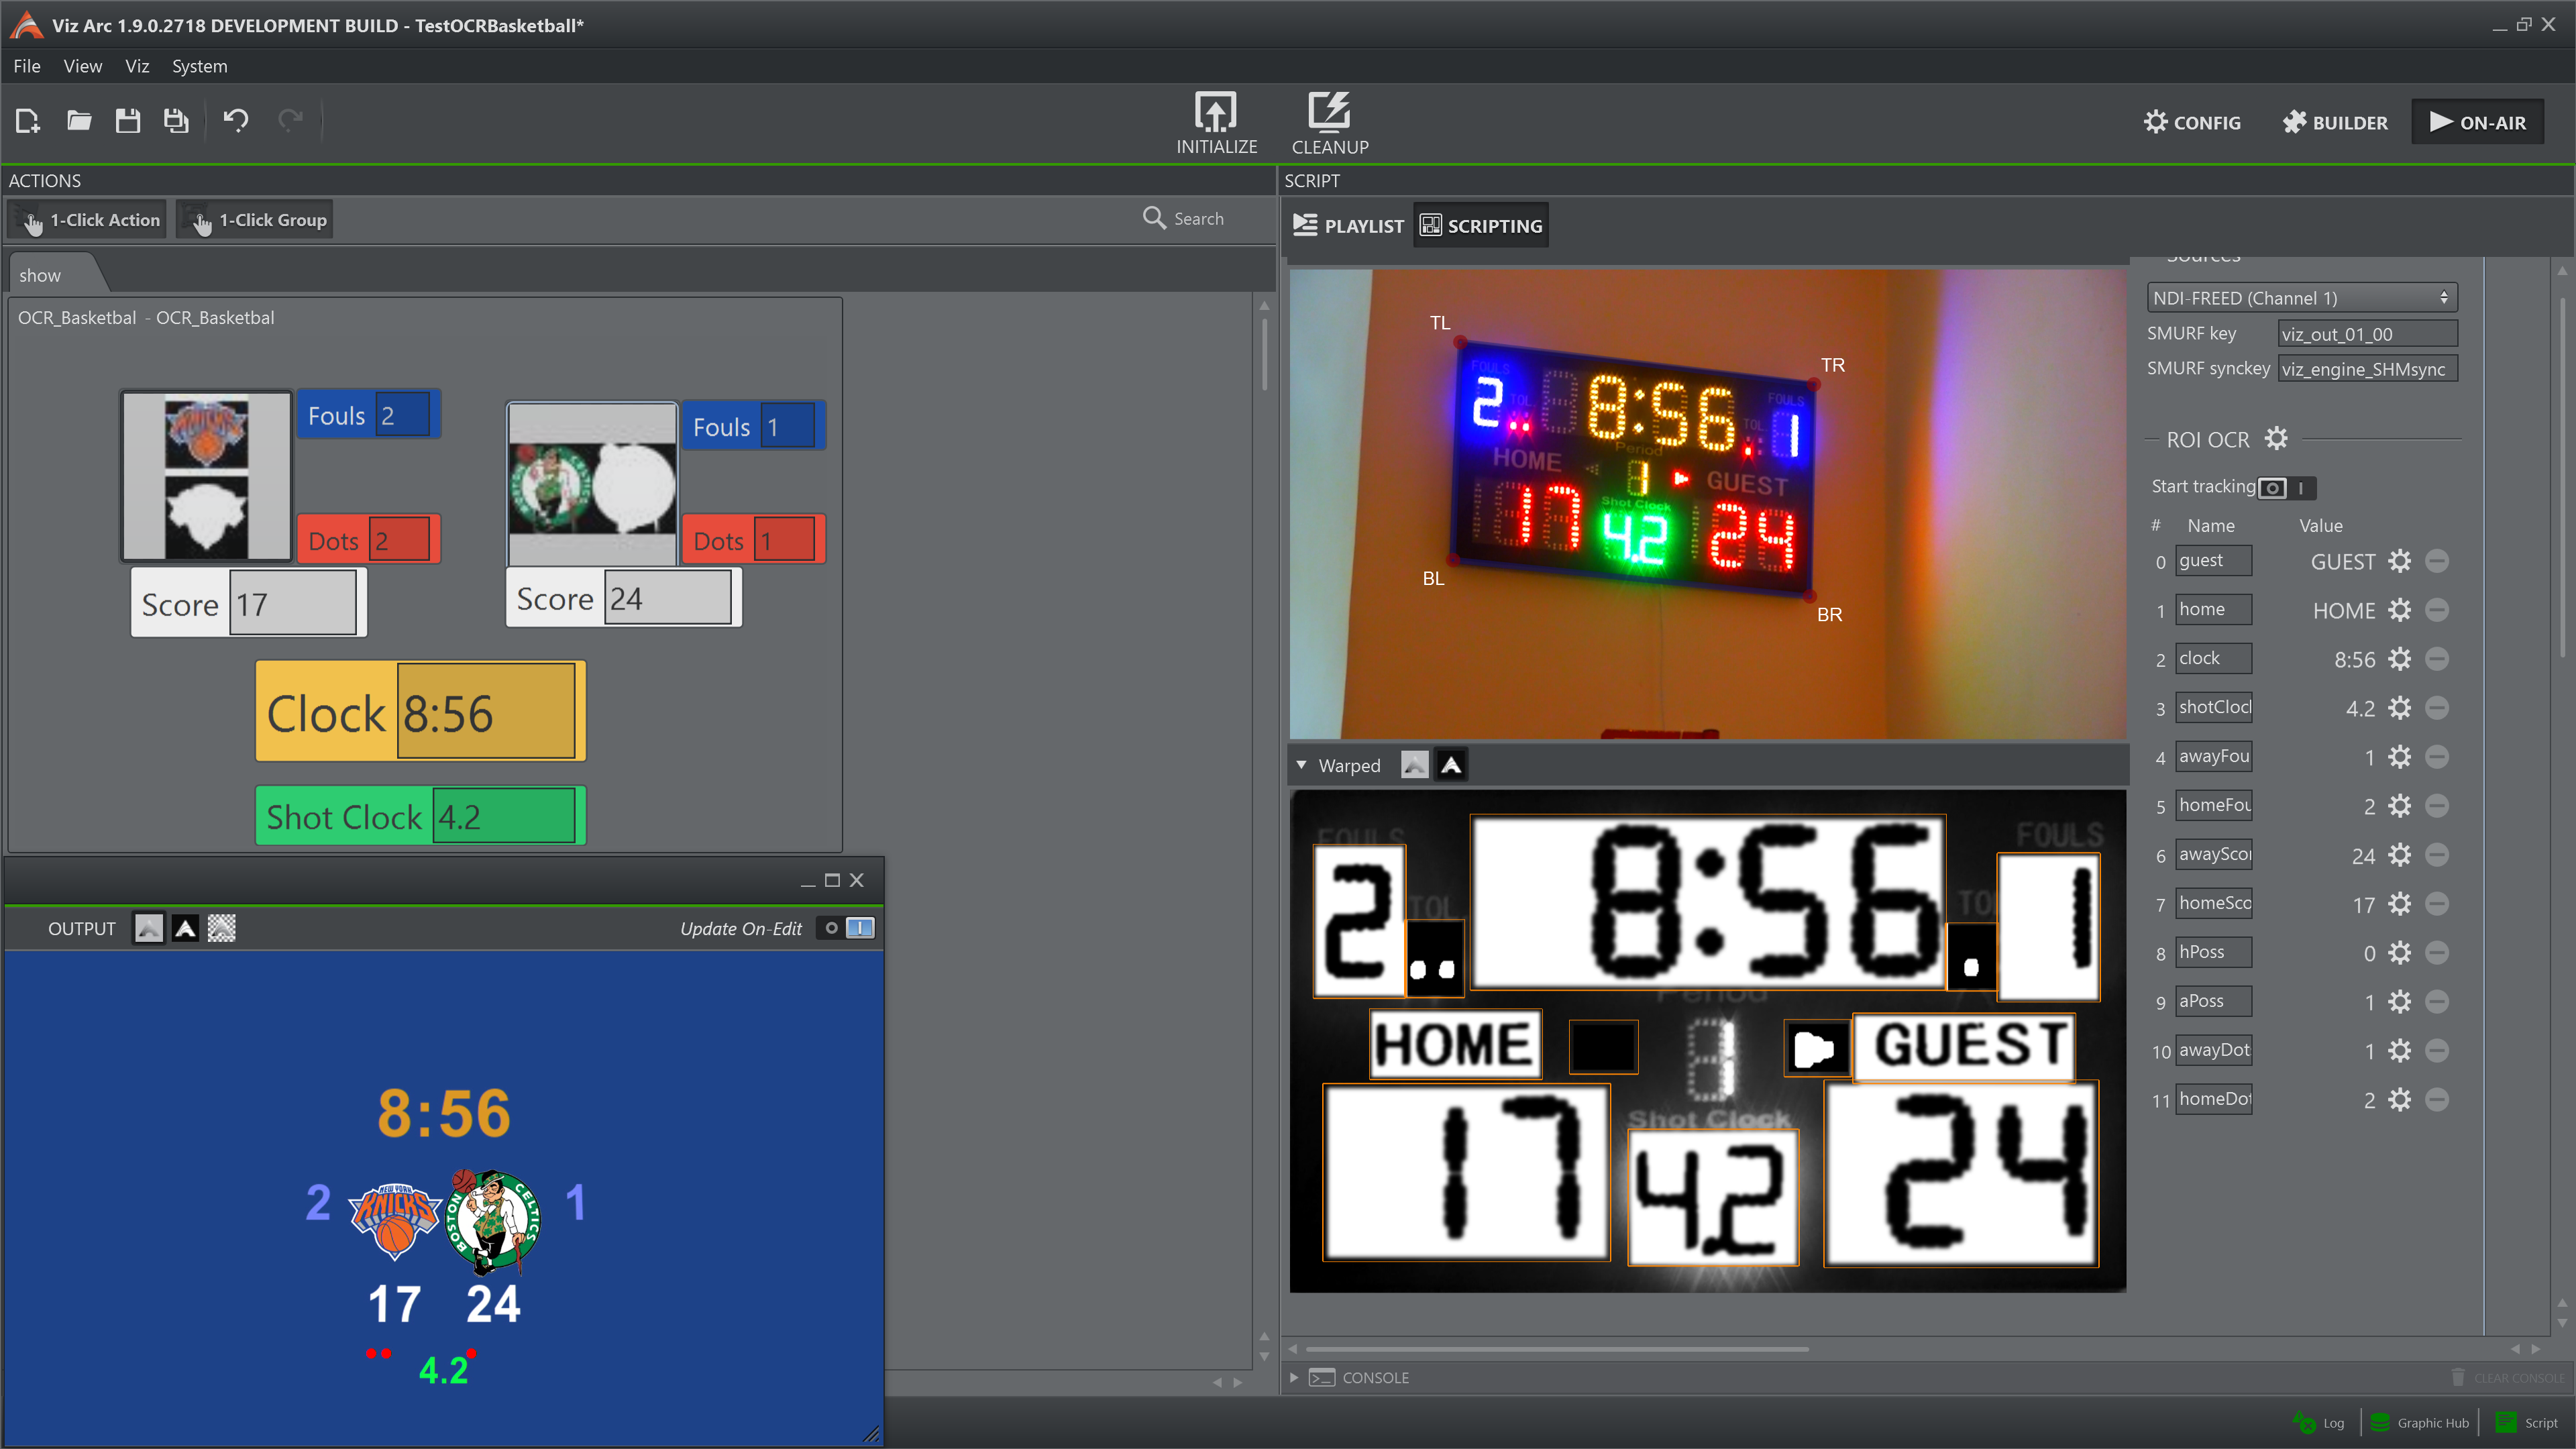Show alpha view in OUTPUT panel

[x=186, y=929]
